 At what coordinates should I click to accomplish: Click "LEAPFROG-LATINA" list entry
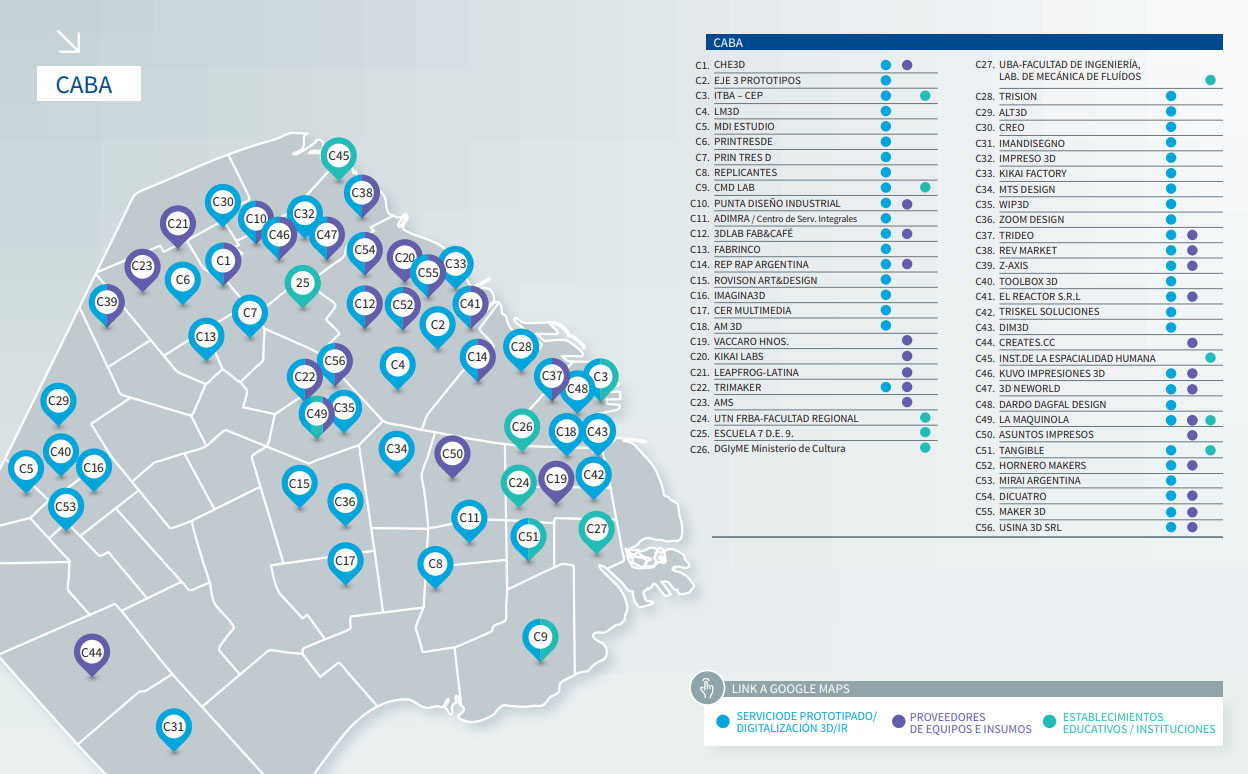756,372
